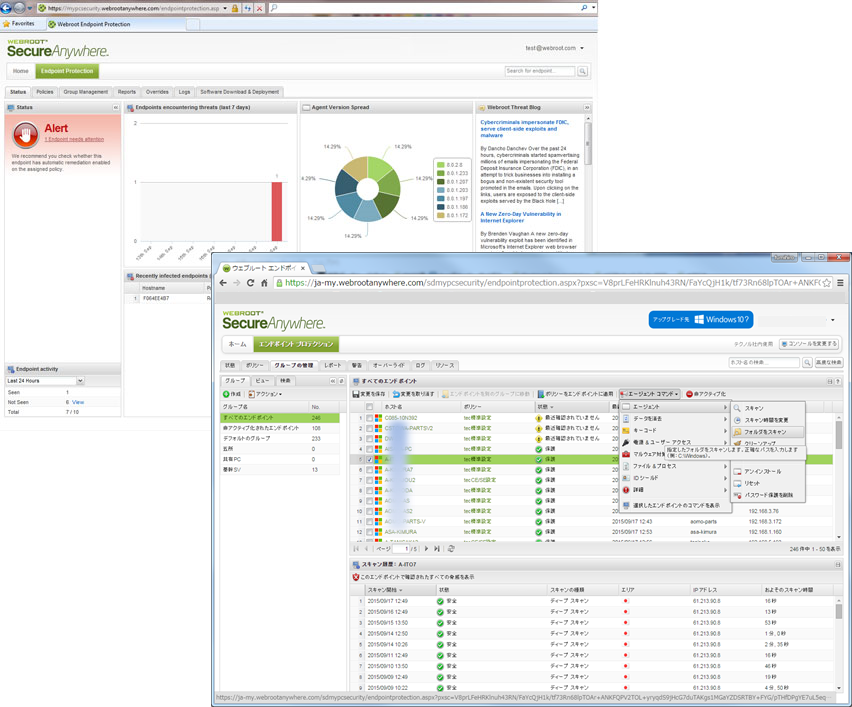The image size is (852, 707).
Task: Go to last page arrow in endpoint pager
Action: pos(436,549)
